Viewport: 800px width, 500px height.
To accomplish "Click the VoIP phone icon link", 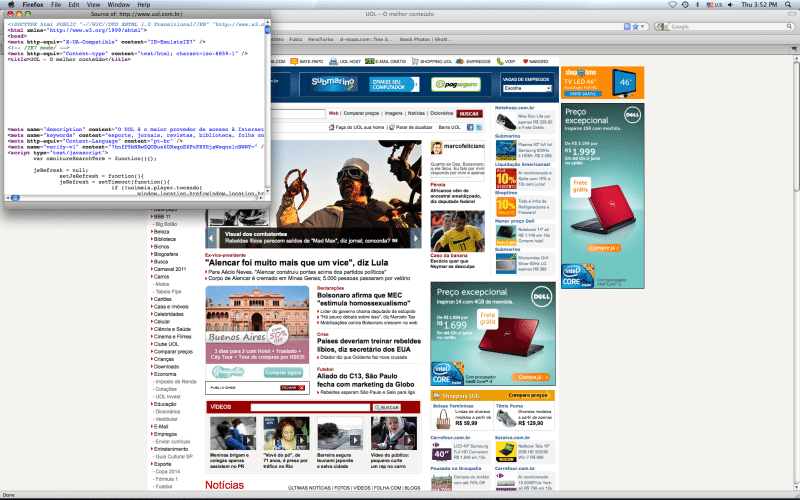I will [499, 61].
